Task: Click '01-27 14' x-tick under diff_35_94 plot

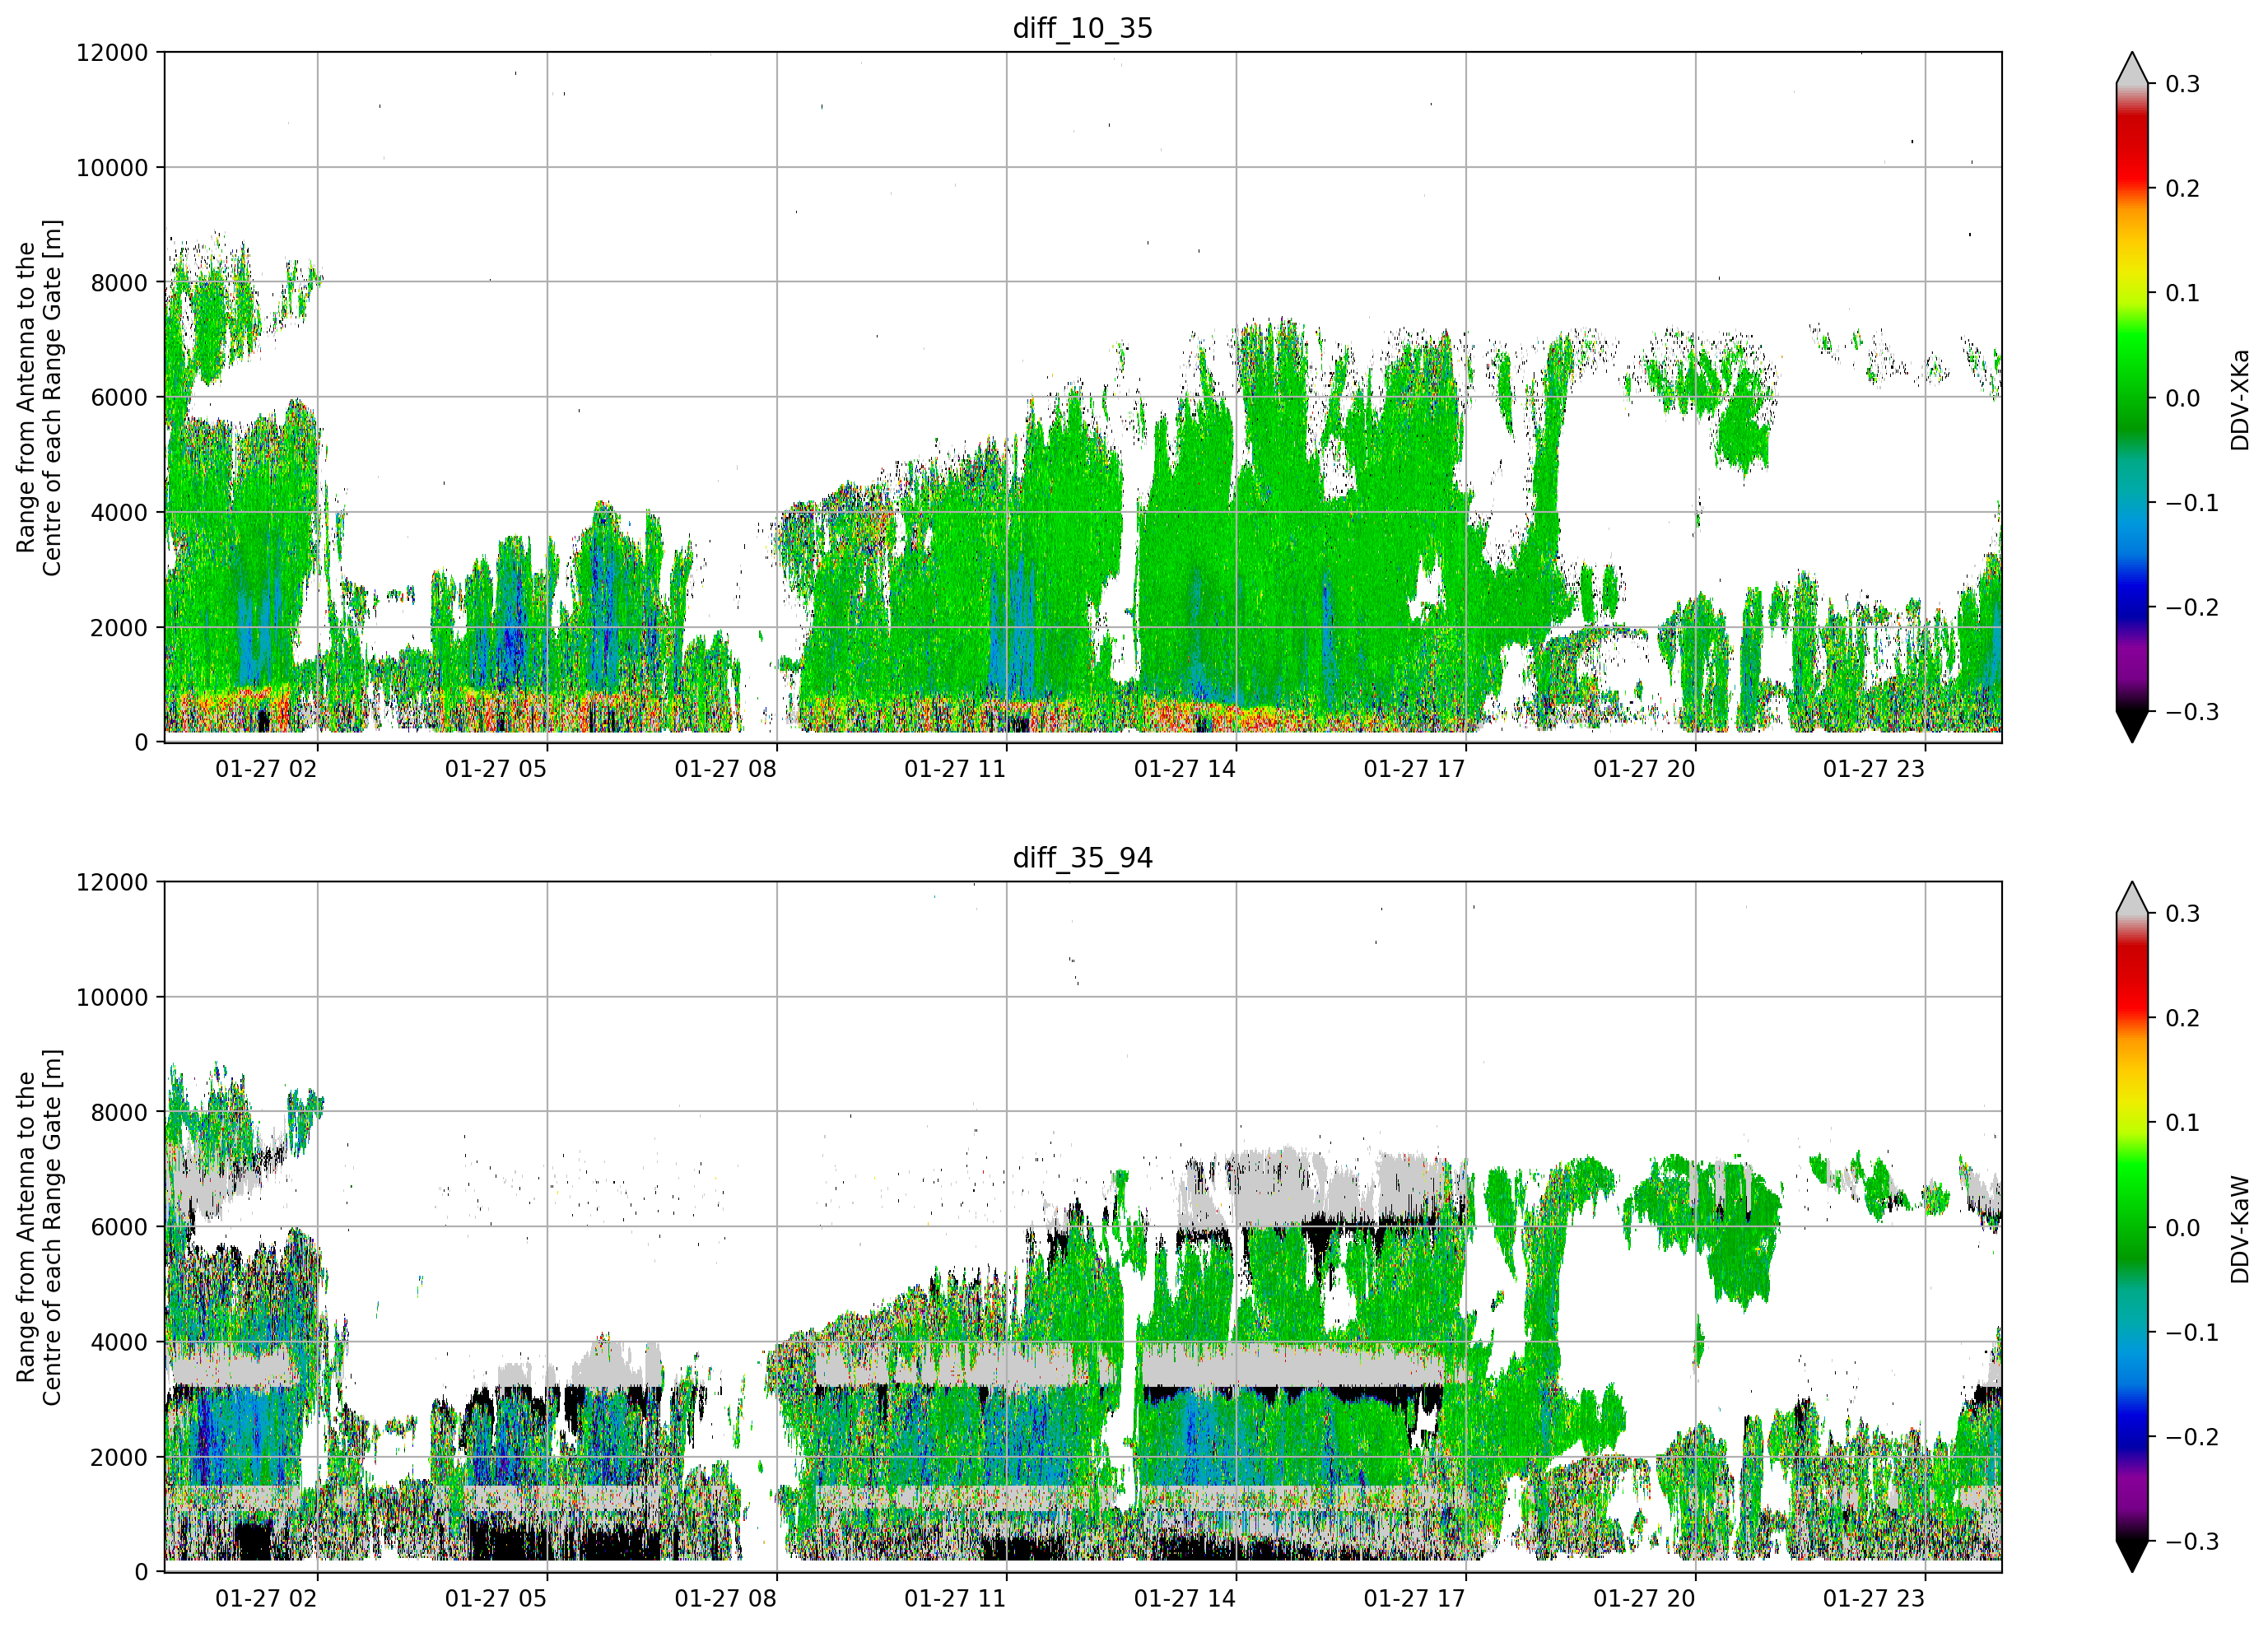Action: point(1185,1599)
